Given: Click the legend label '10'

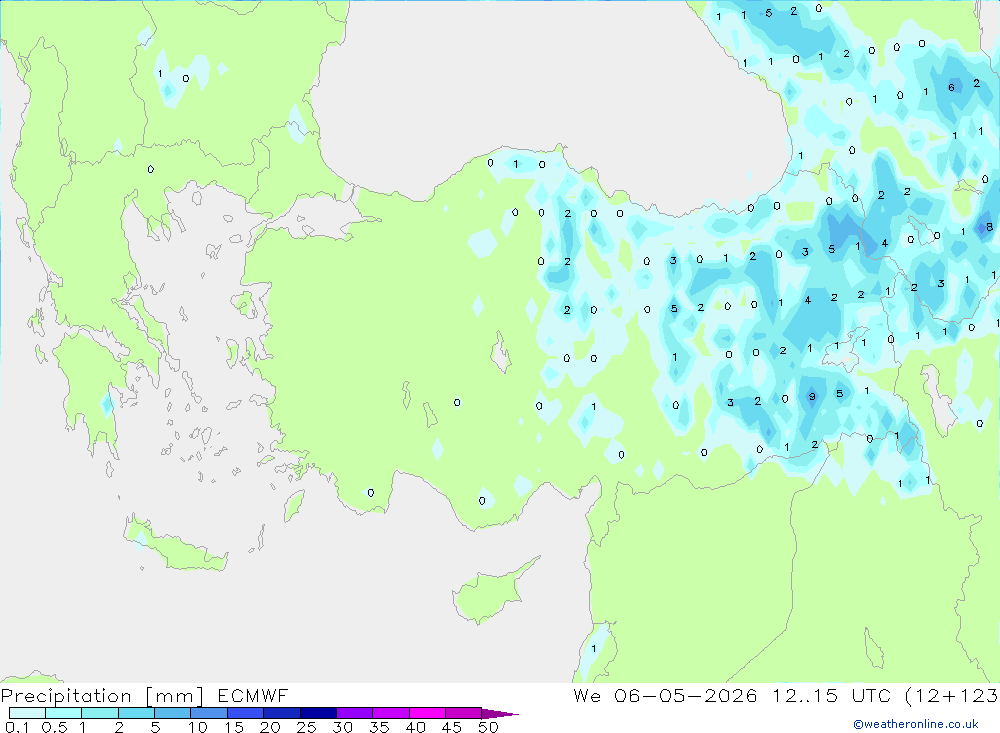Looking at the screenshot, I should point(198,727).
